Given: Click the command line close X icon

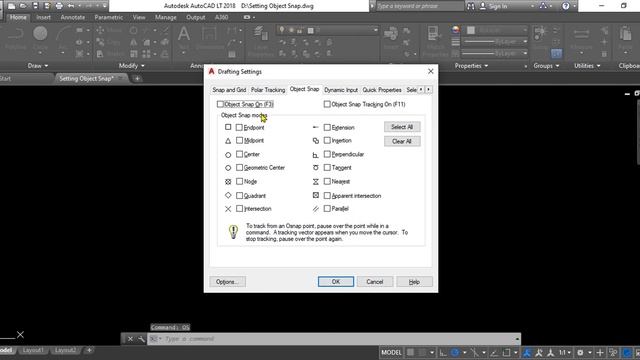Looking at the screenshot, I should click(x=130, y=339).
